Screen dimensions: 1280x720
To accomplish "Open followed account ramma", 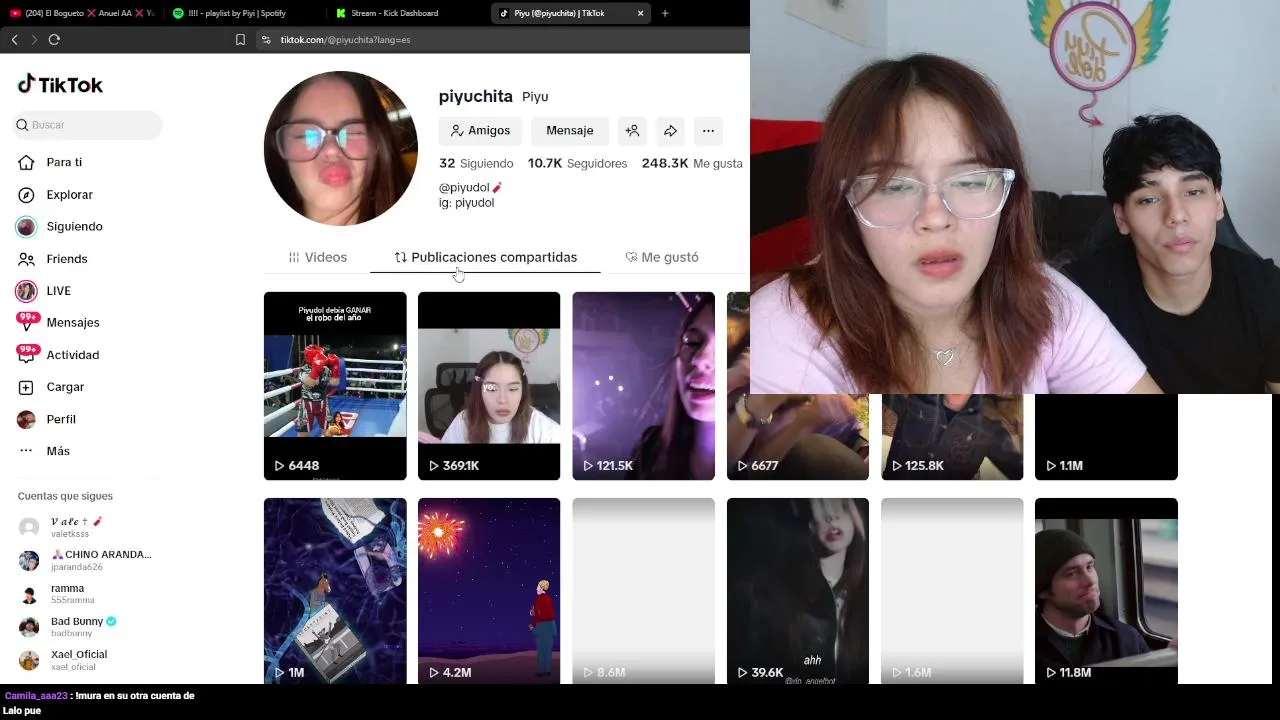I will (58, 594).
